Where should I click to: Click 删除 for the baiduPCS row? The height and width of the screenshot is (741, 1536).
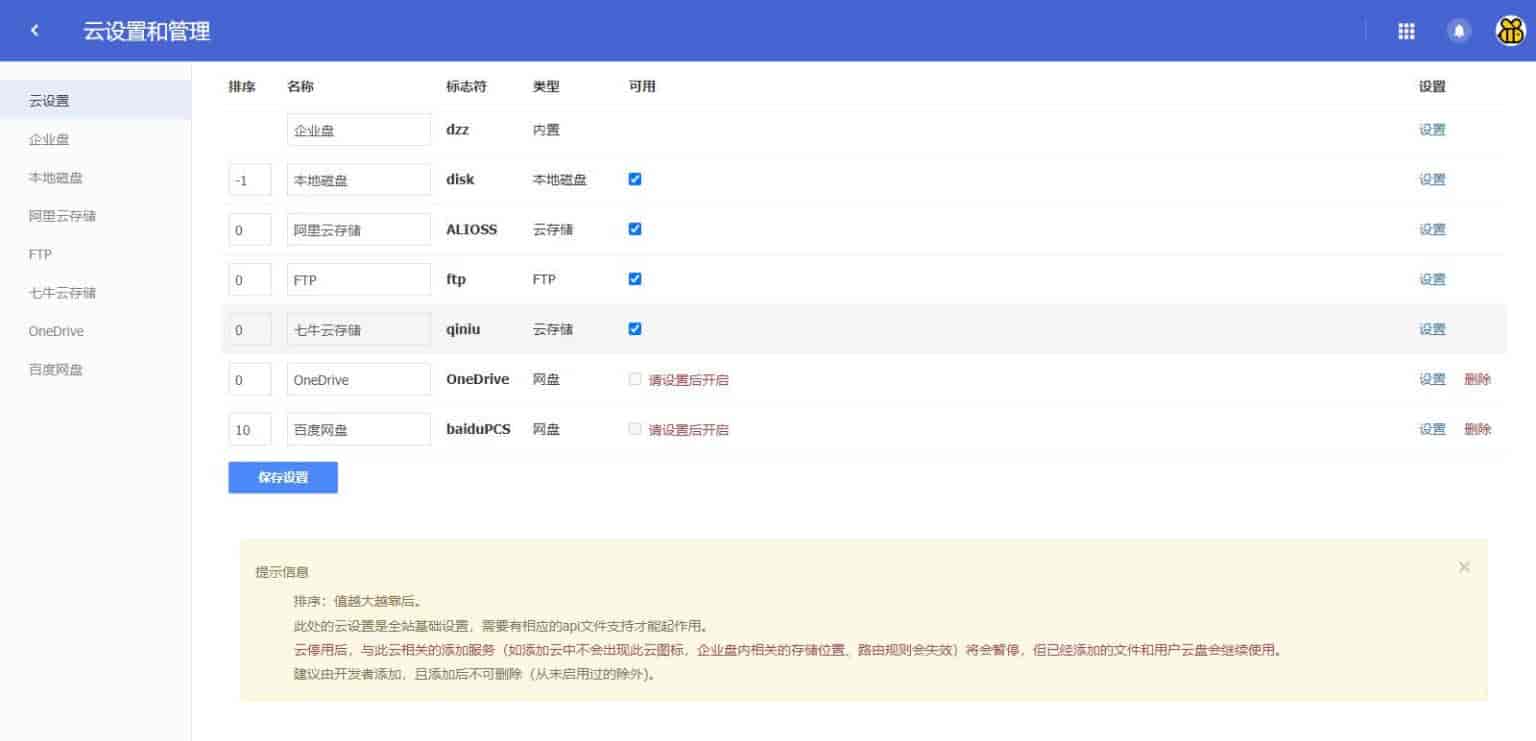coord(1477,429)
